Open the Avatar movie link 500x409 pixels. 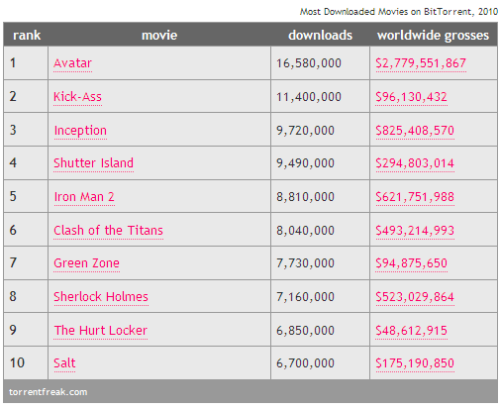point(73,63)
